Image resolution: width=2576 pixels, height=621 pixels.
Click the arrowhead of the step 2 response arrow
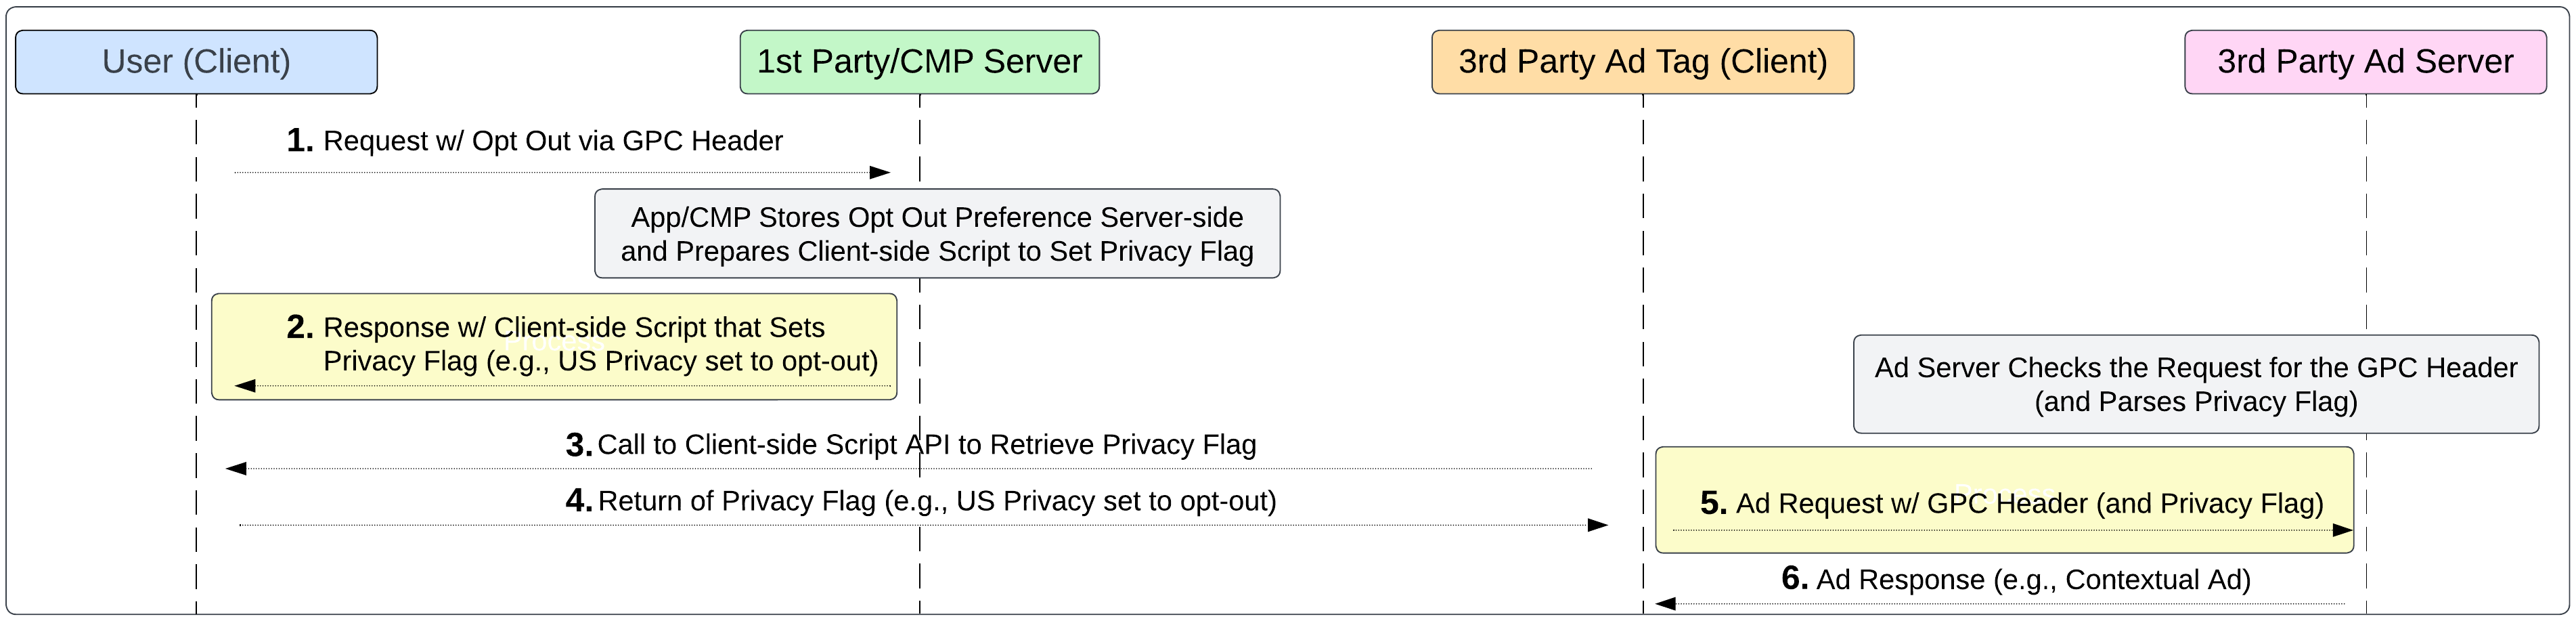(x=245, y=386)
